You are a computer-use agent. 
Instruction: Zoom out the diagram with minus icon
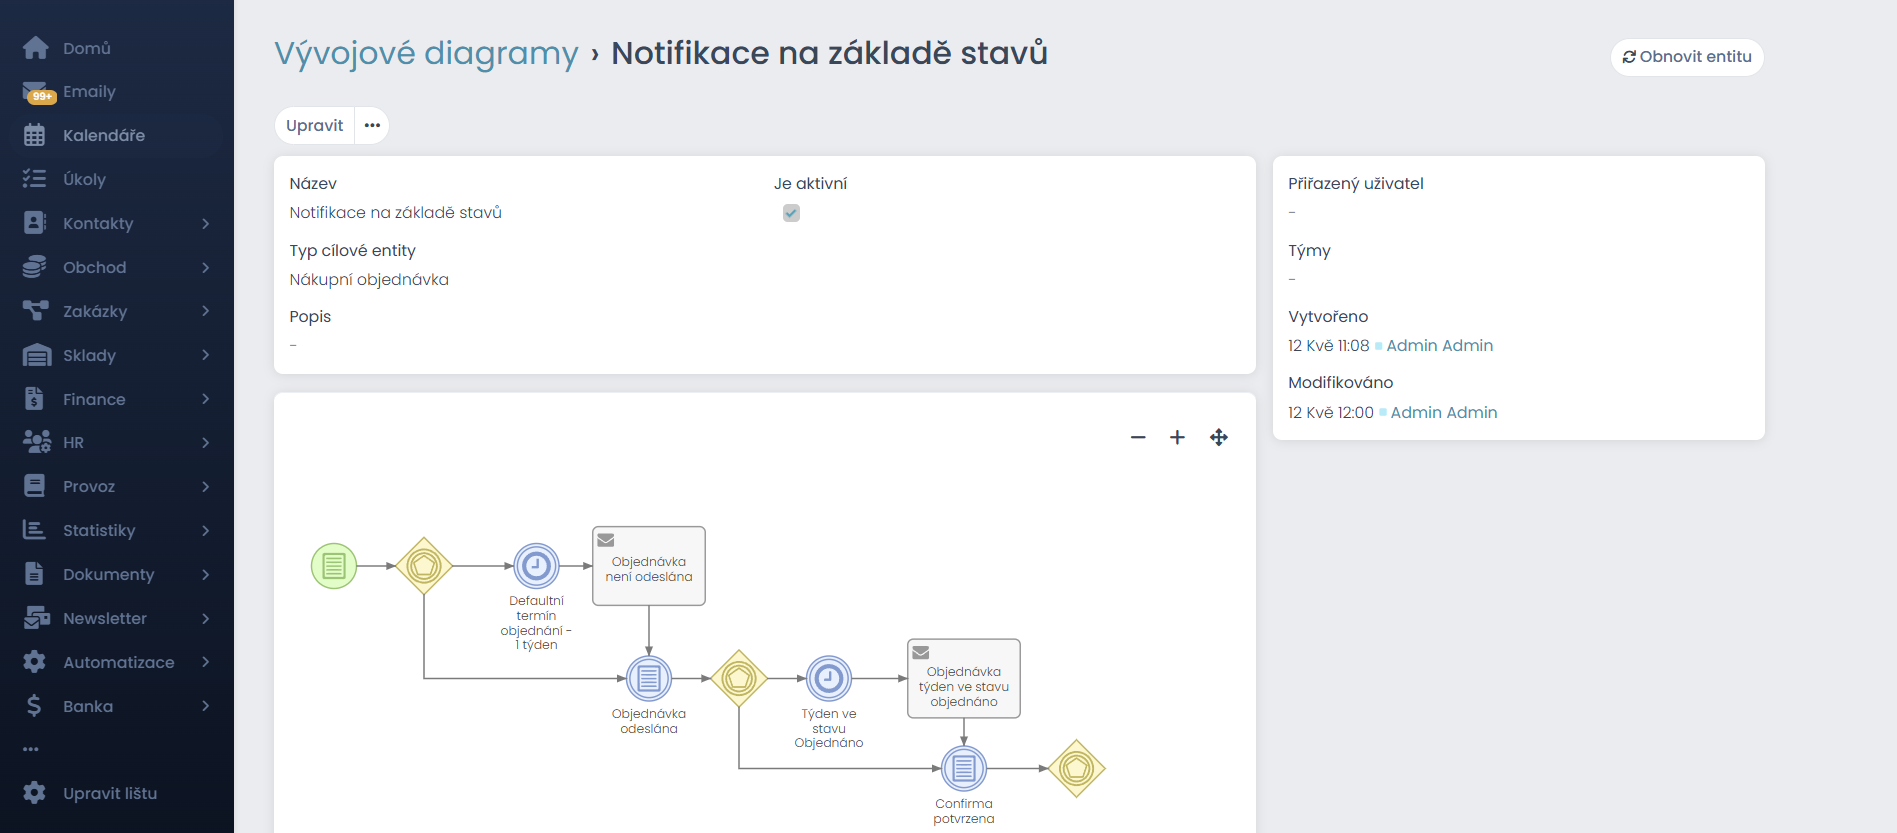pos(1138,437)
